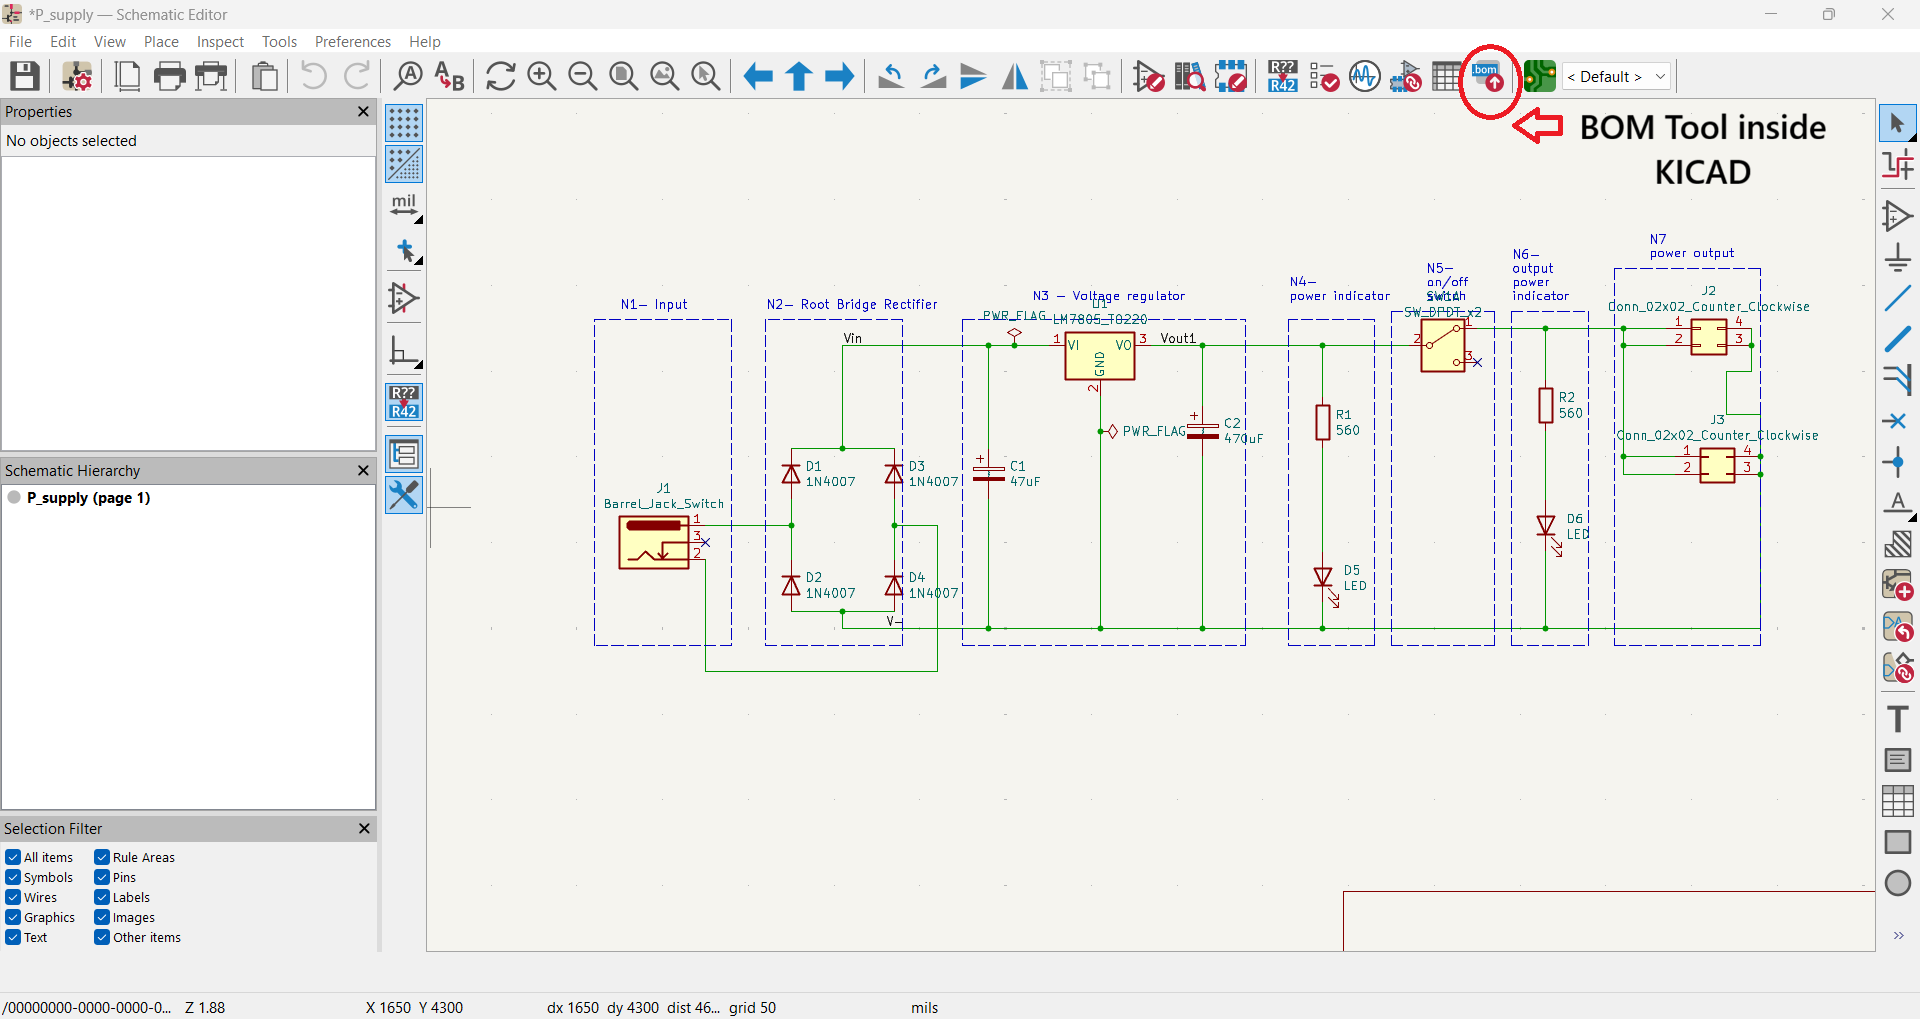The image size is (1920, 1019).
Task: Open the Default variant dropdown
Action: 1617,76
